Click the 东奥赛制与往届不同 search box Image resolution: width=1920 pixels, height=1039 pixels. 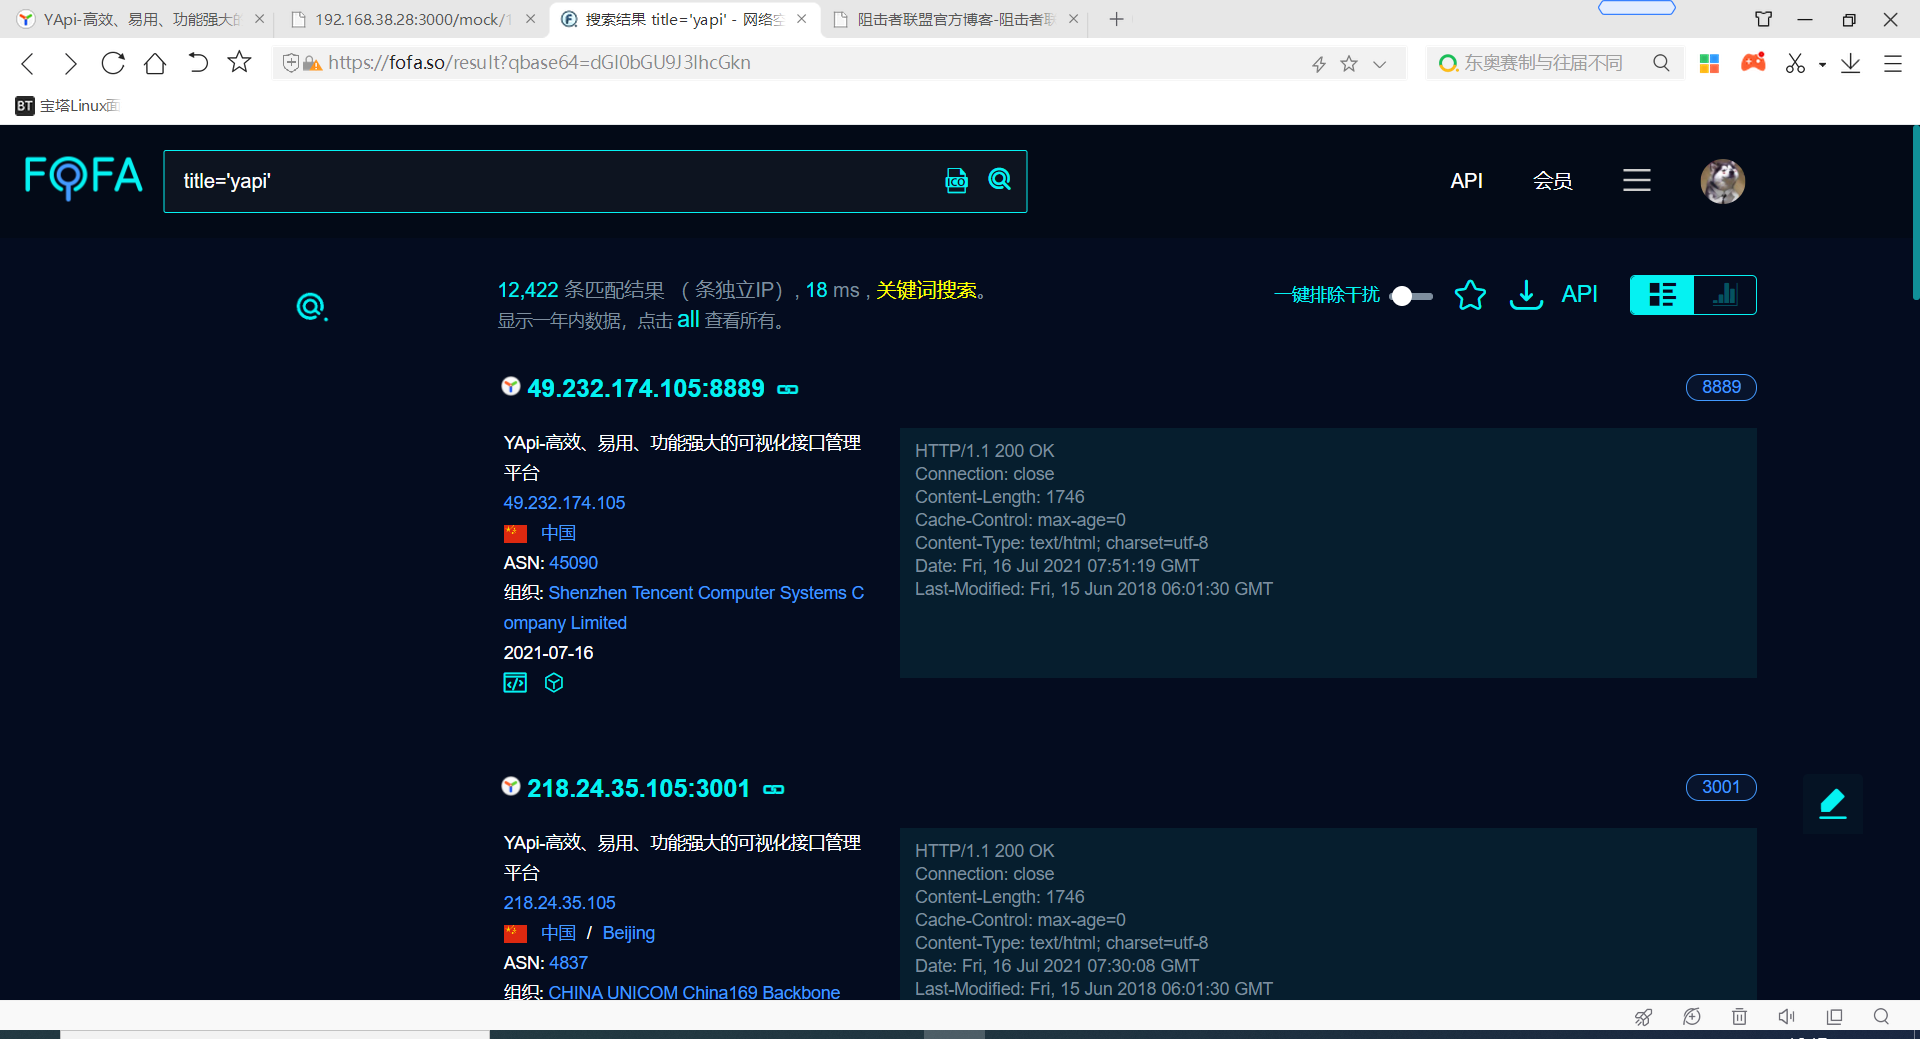1543,63
